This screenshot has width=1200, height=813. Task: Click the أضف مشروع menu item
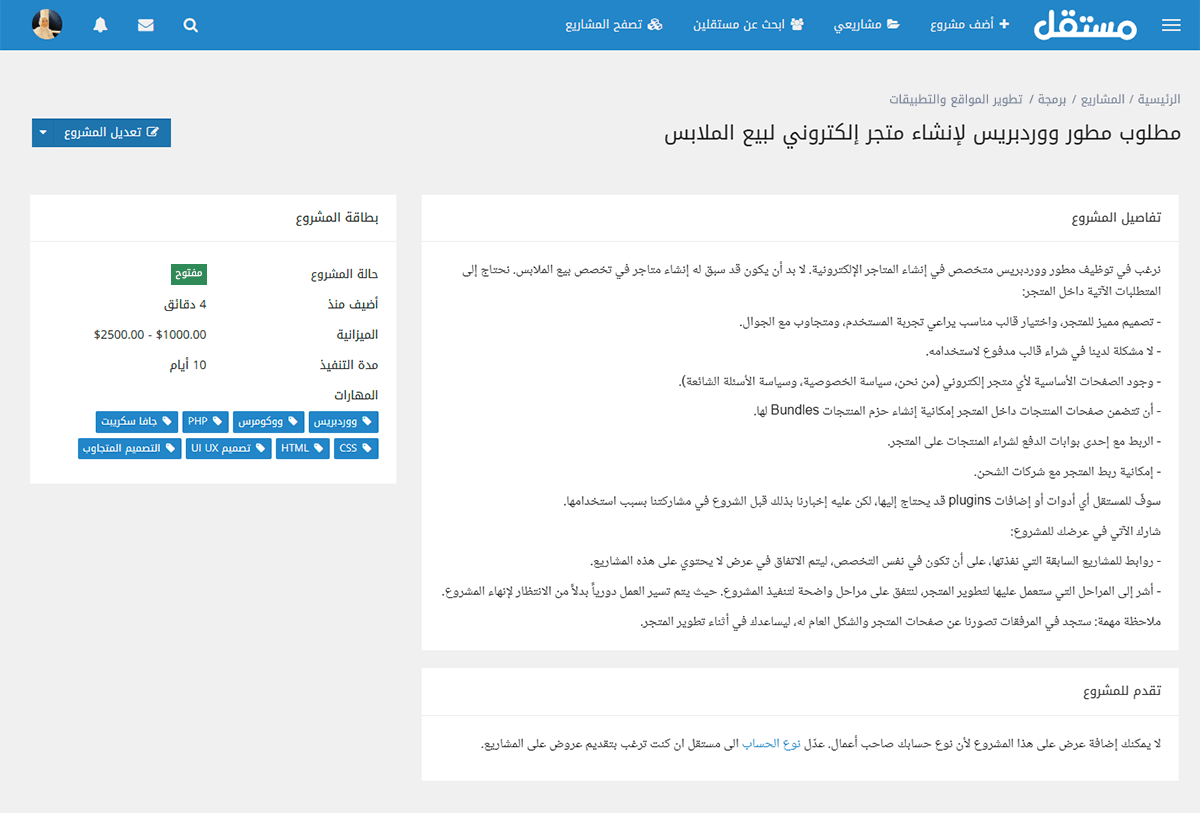pyautogui.click(x=969, y=25)
